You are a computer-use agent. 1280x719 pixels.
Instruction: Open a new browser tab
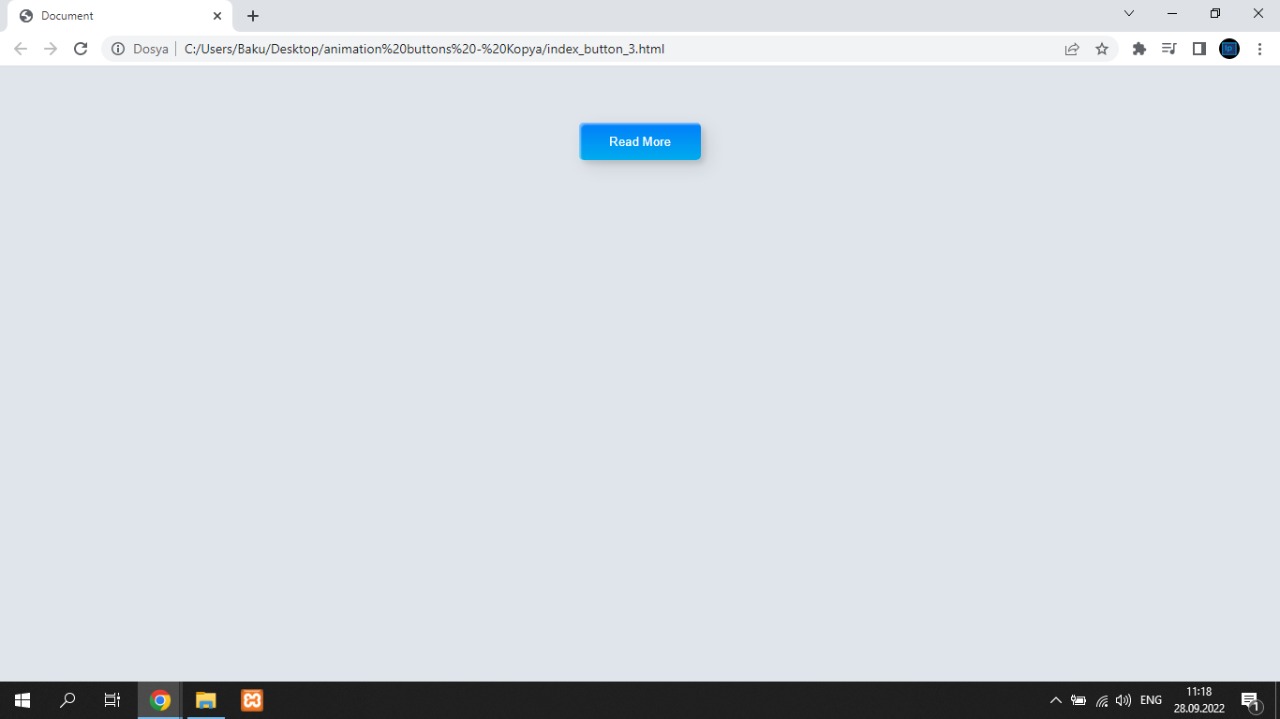[252, 16]
